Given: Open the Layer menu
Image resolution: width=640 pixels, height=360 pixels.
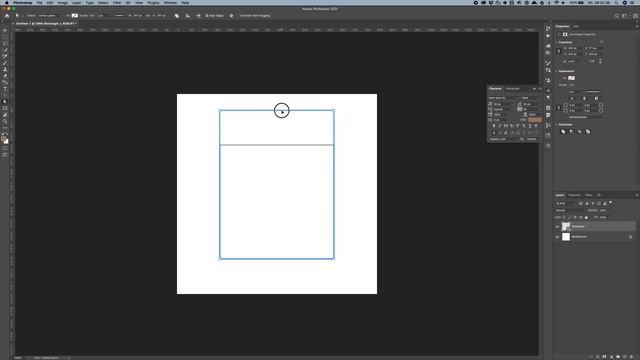Looking at the screenshot, I should [x=76, y=2].
